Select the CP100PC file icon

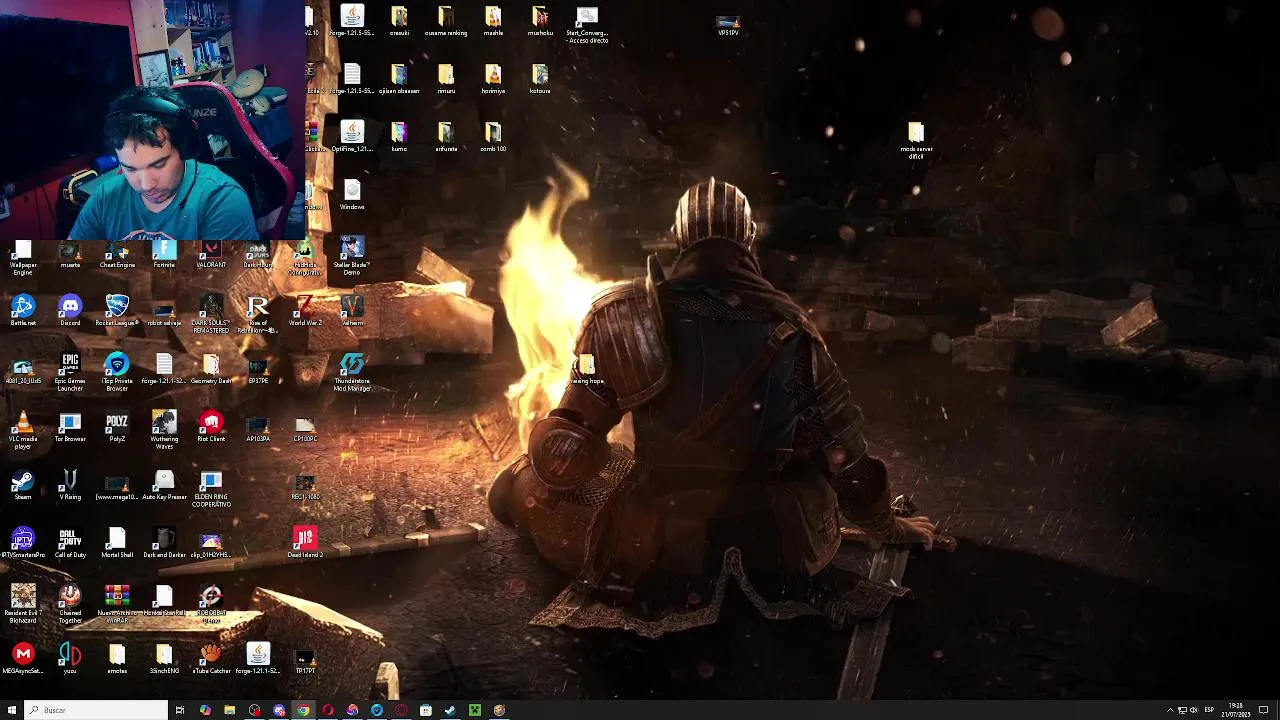[305, 430]
